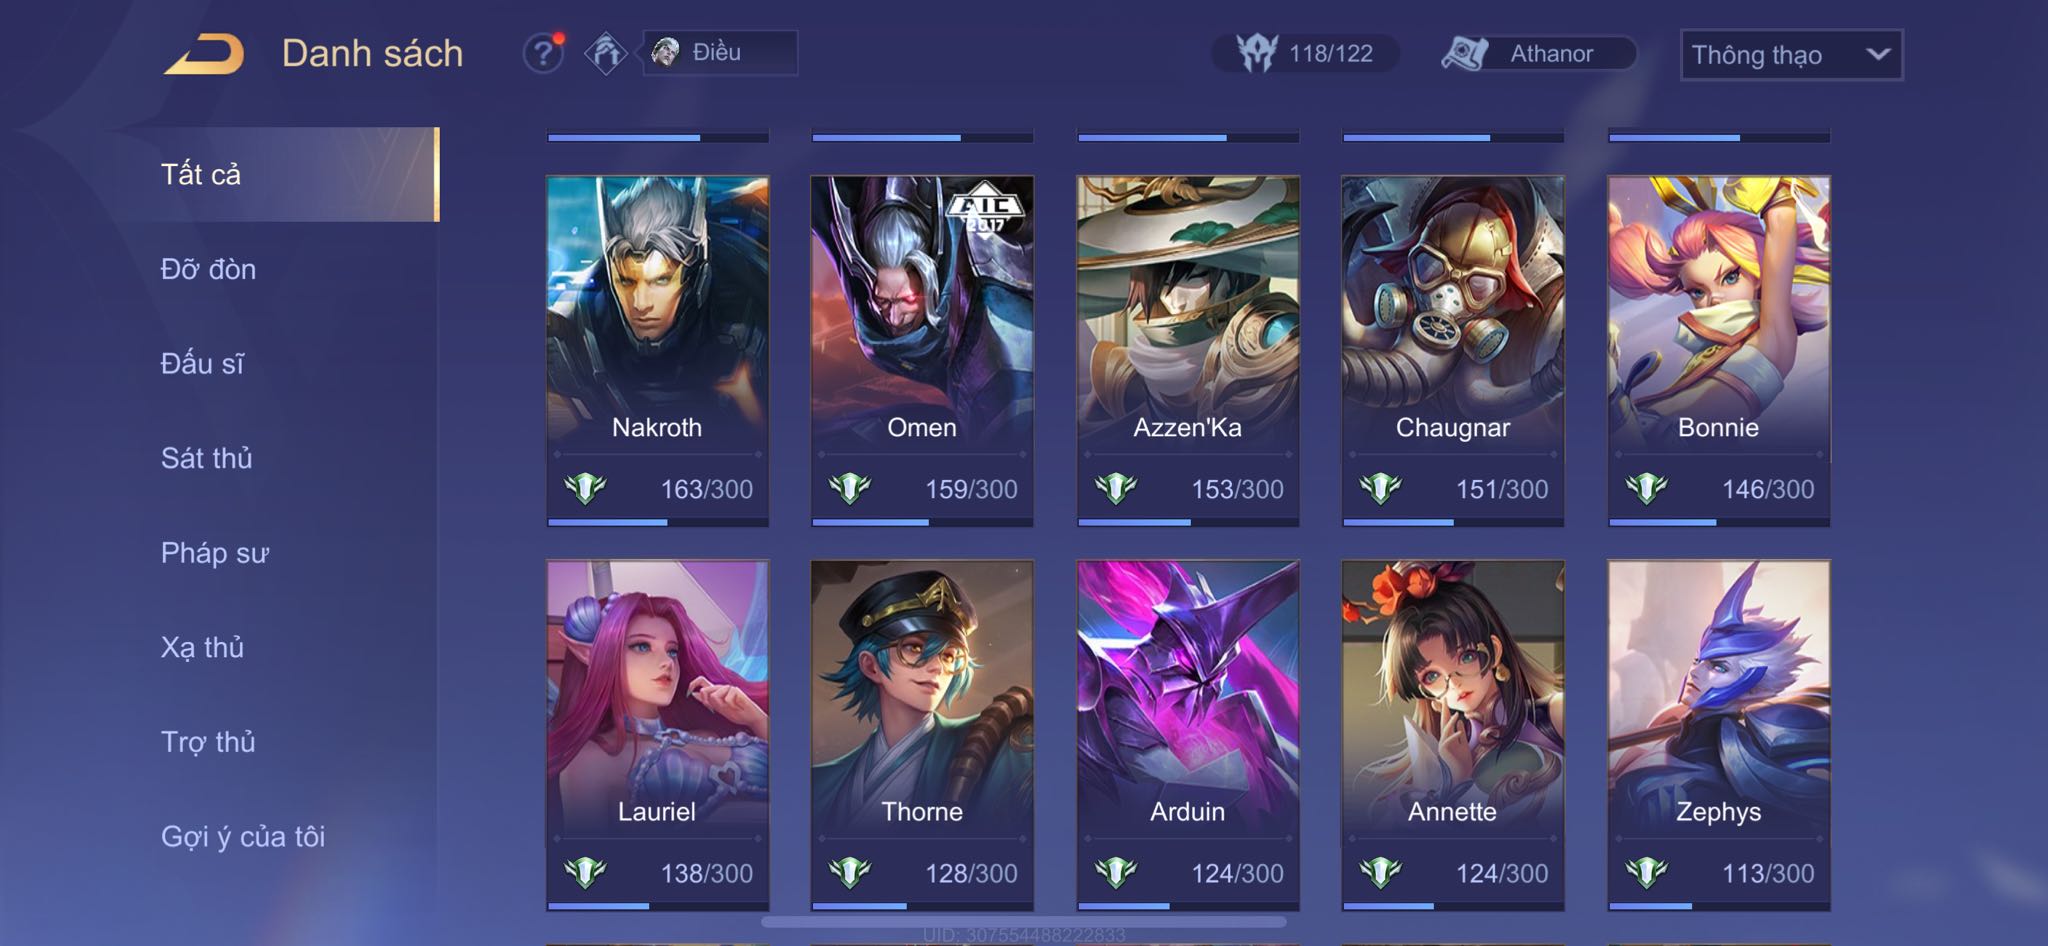Click the AIC 2017 badge on Omen
2048x946 pixels.
click(985, 207)
